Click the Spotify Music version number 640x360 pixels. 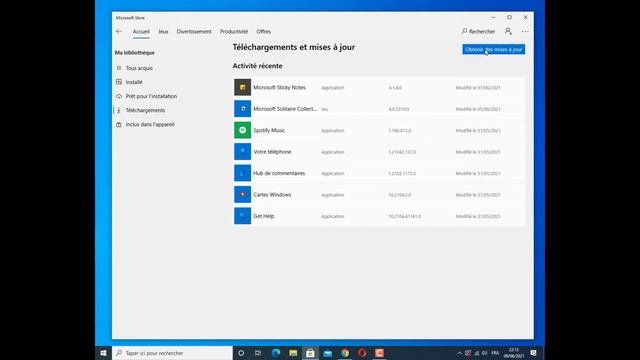pyautogui.click(x=400, y=131)
